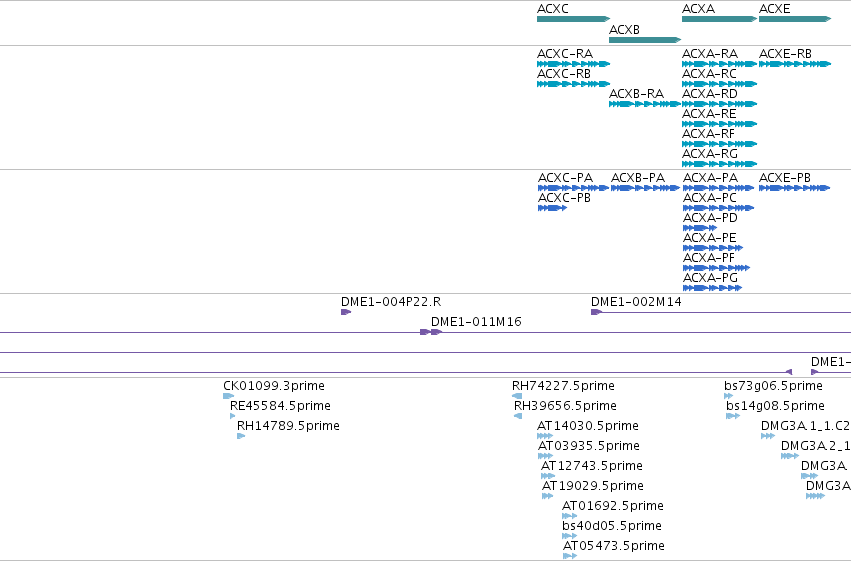Click the ACXC-RA transcript
Screen dimensions: 851x561
(x=574, y=64)
